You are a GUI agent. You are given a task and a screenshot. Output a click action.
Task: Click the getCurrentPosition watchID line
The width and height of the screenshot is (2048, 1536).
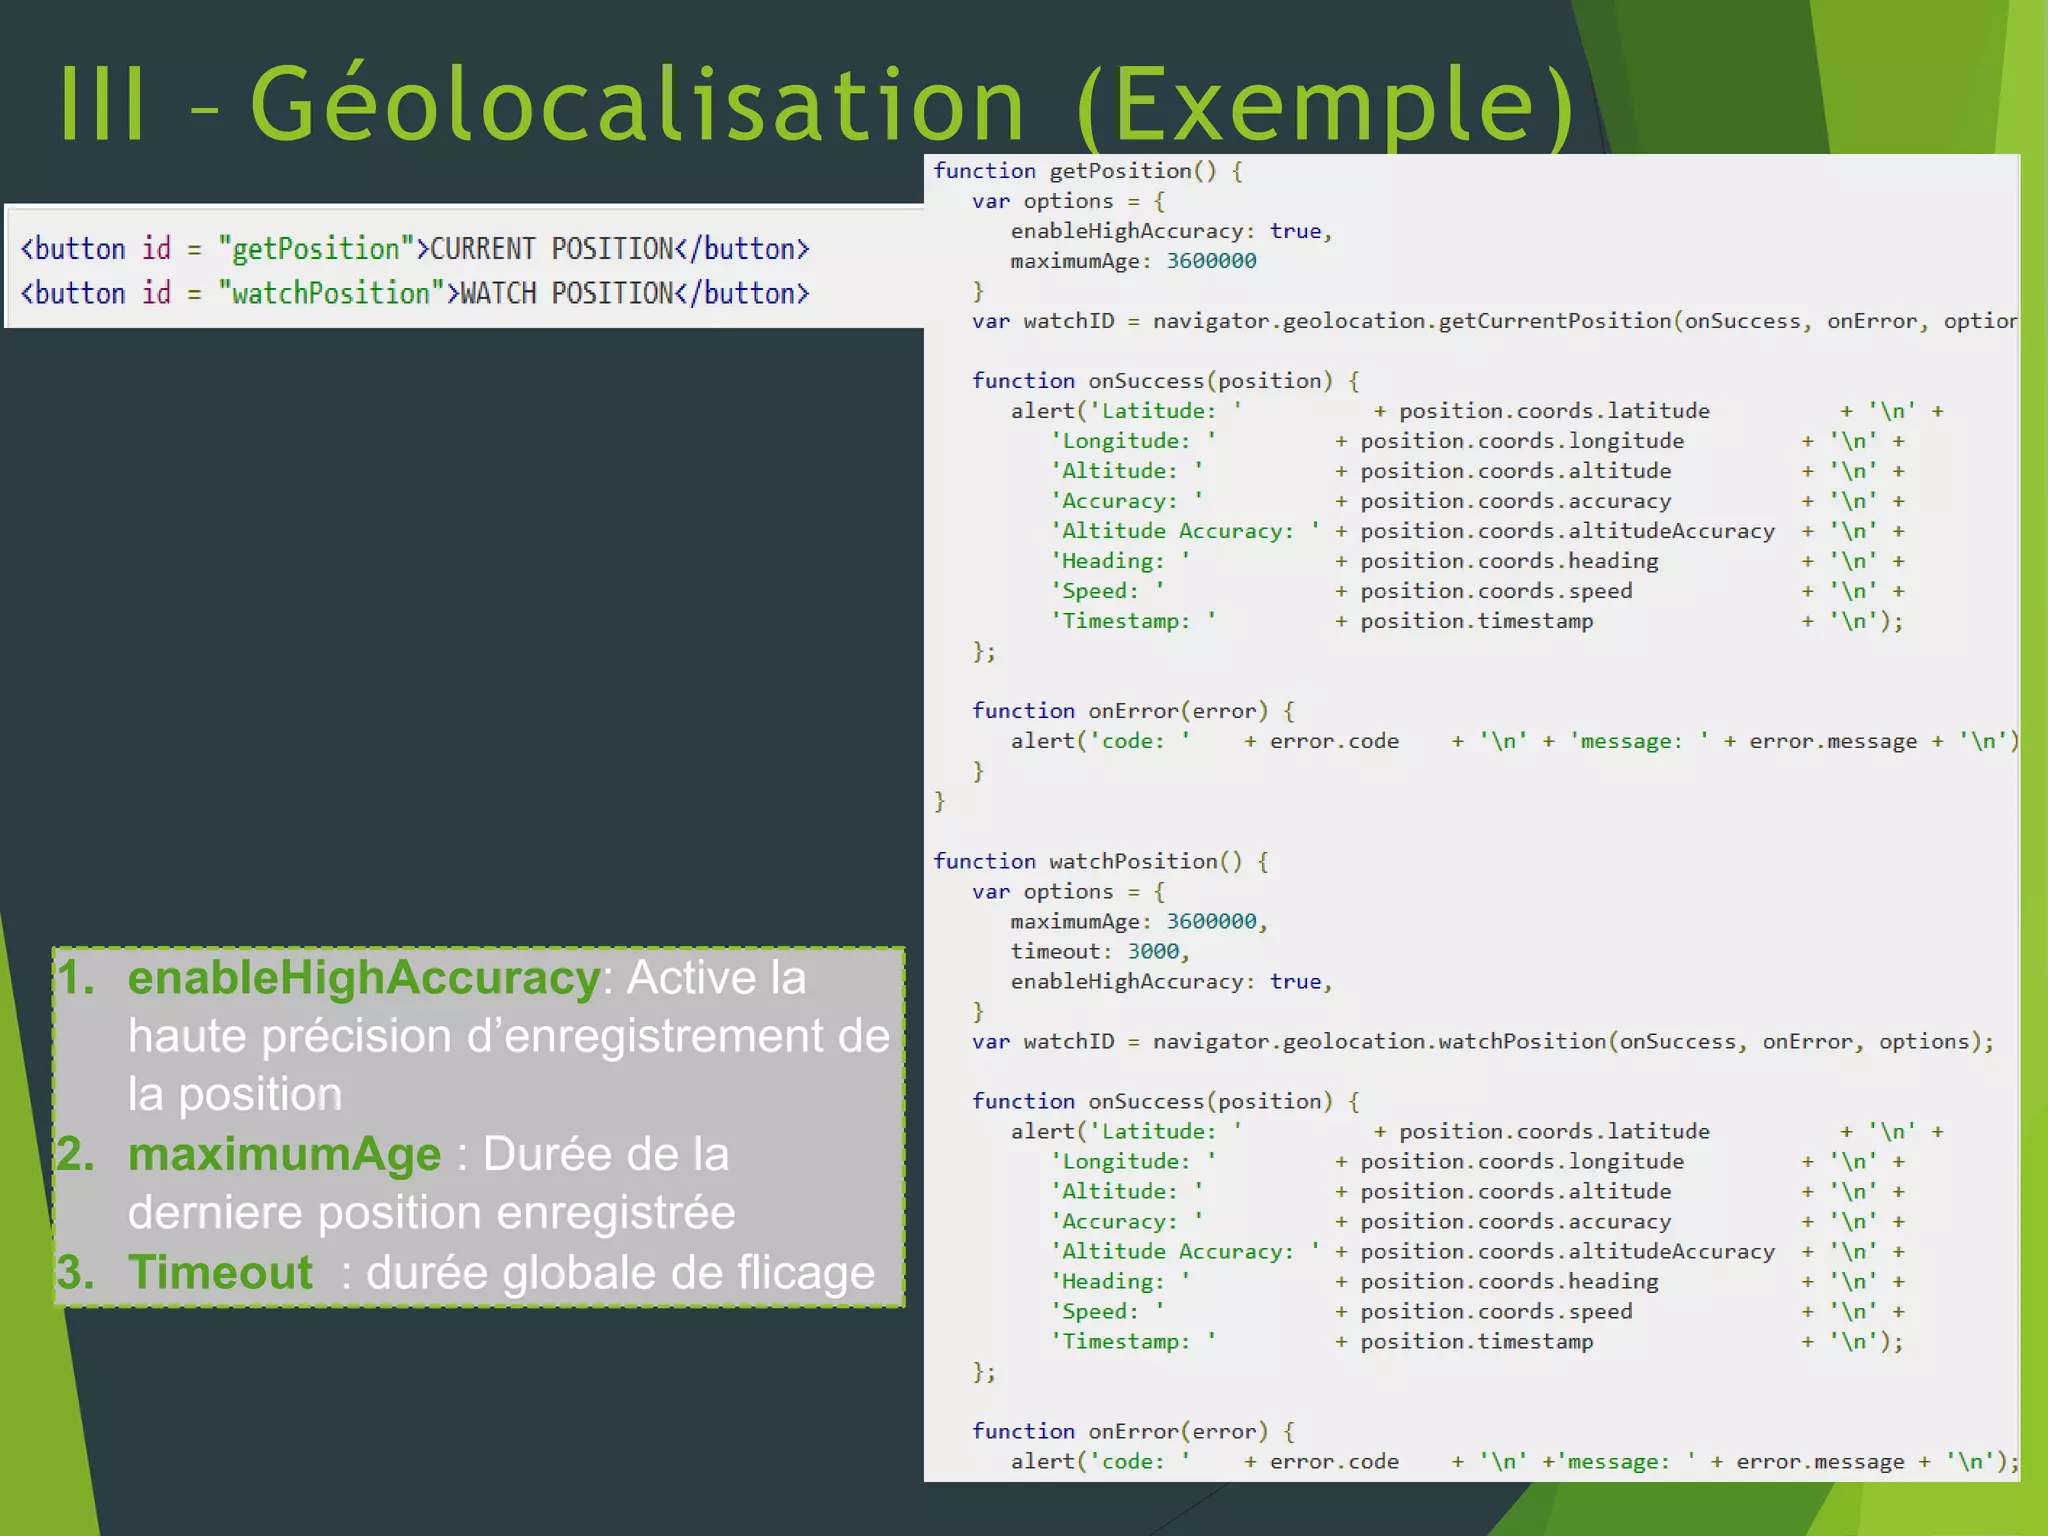(1494, 321)
